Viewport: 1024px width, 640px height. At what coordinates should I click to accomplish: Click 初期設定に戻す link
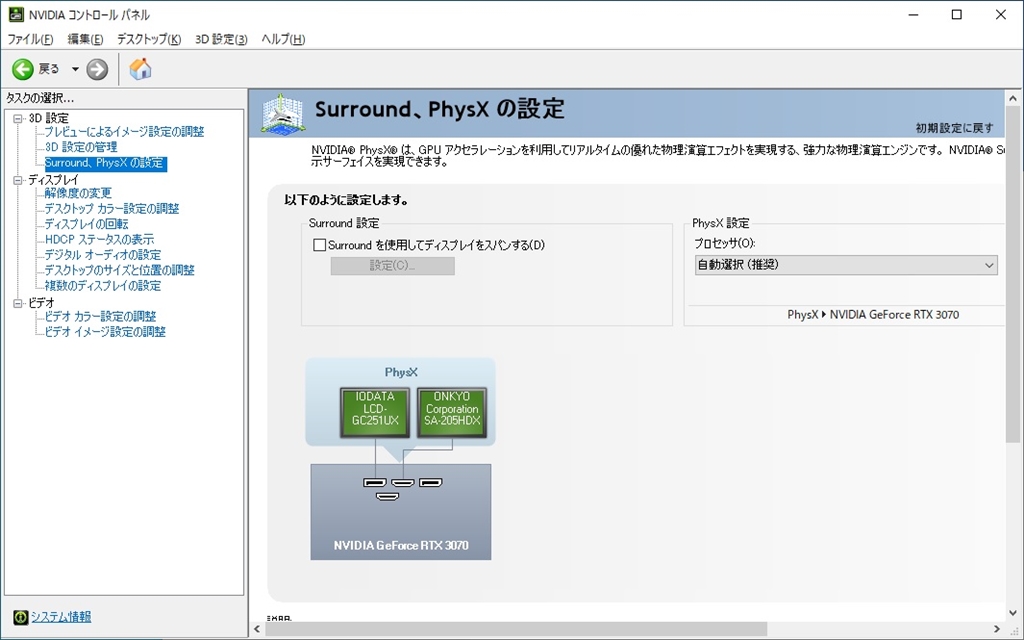(x=954, y=128)
